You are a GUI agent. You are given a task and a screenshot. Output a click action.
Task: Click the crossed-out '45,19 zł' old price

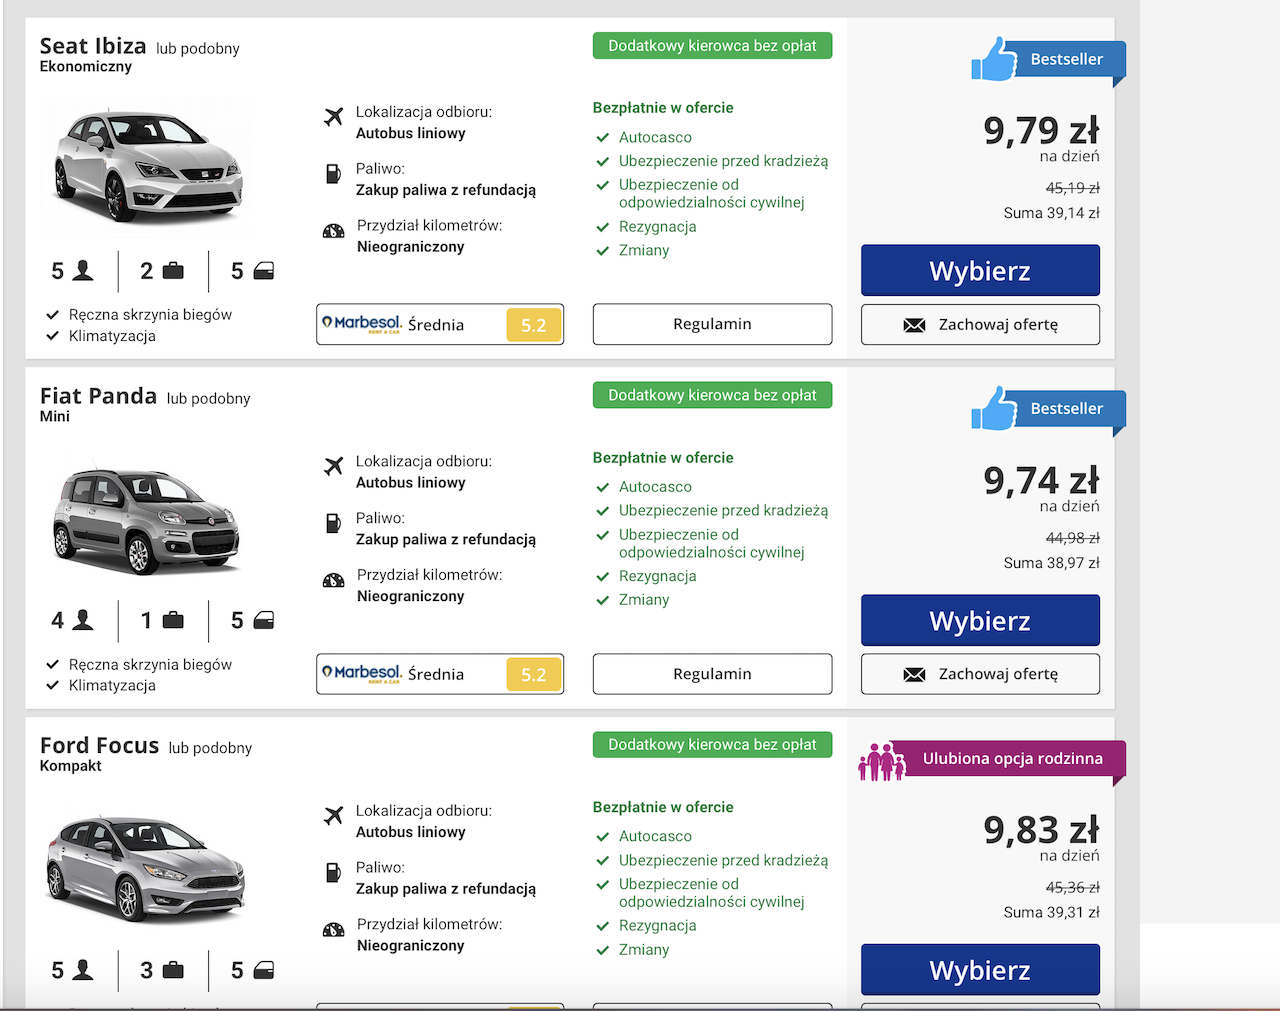[1072, 188]
